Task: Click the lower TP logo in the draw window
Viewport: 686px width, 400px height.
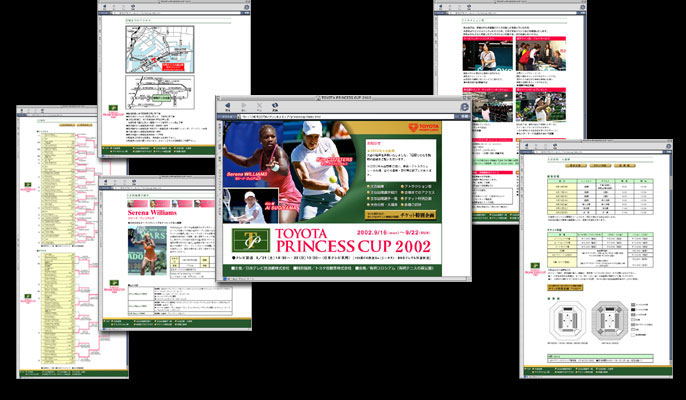Action: pos(28,296)
